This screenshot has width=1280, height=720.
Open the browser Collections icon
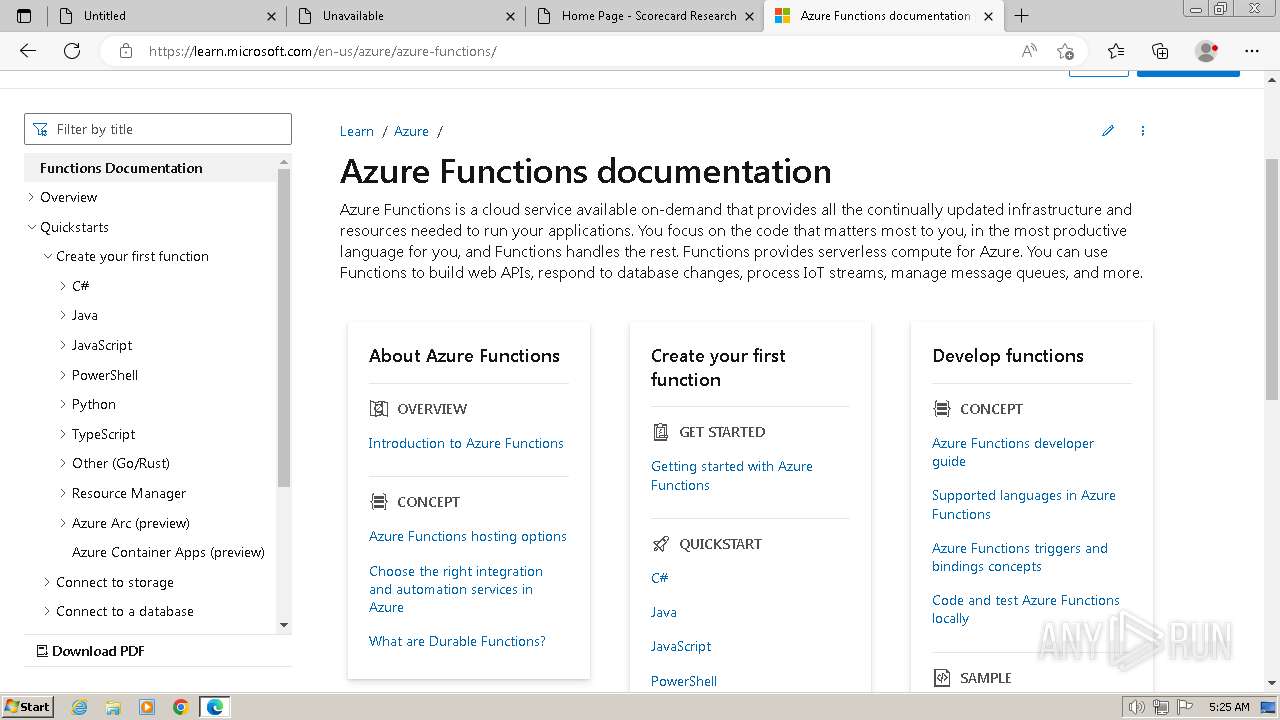[1160, 51]
